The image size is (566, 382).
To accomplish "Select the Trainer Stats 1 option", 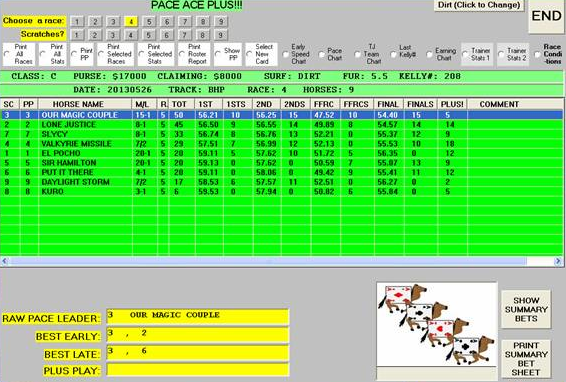I will click(x=477, y=54).
